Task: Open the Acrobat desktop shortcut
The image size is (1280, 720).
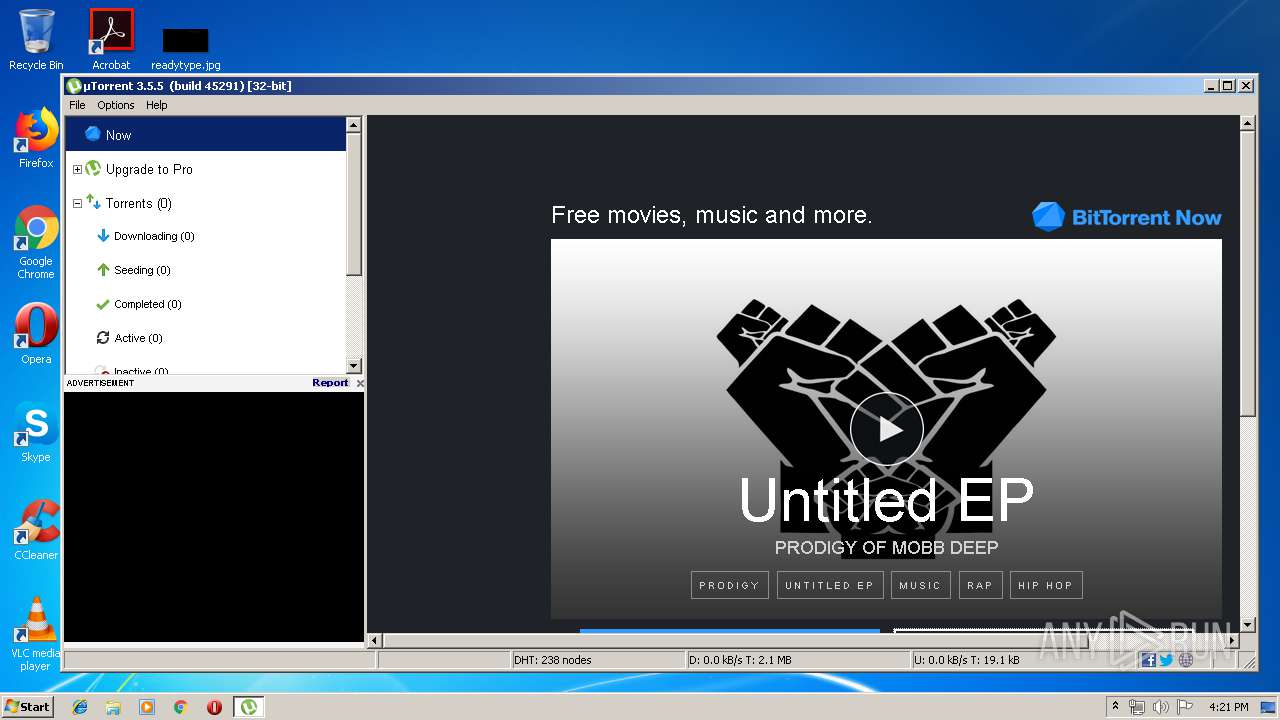Action: (111, 39)
